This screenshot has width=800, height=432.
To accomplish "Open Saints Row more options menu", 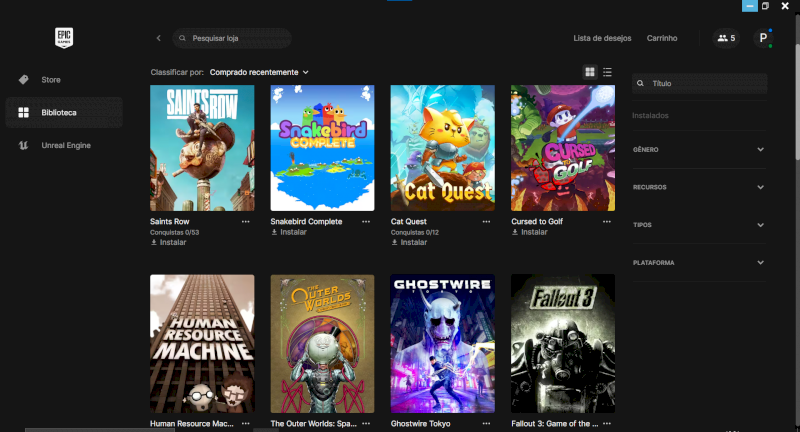I will tap(245, 221).
